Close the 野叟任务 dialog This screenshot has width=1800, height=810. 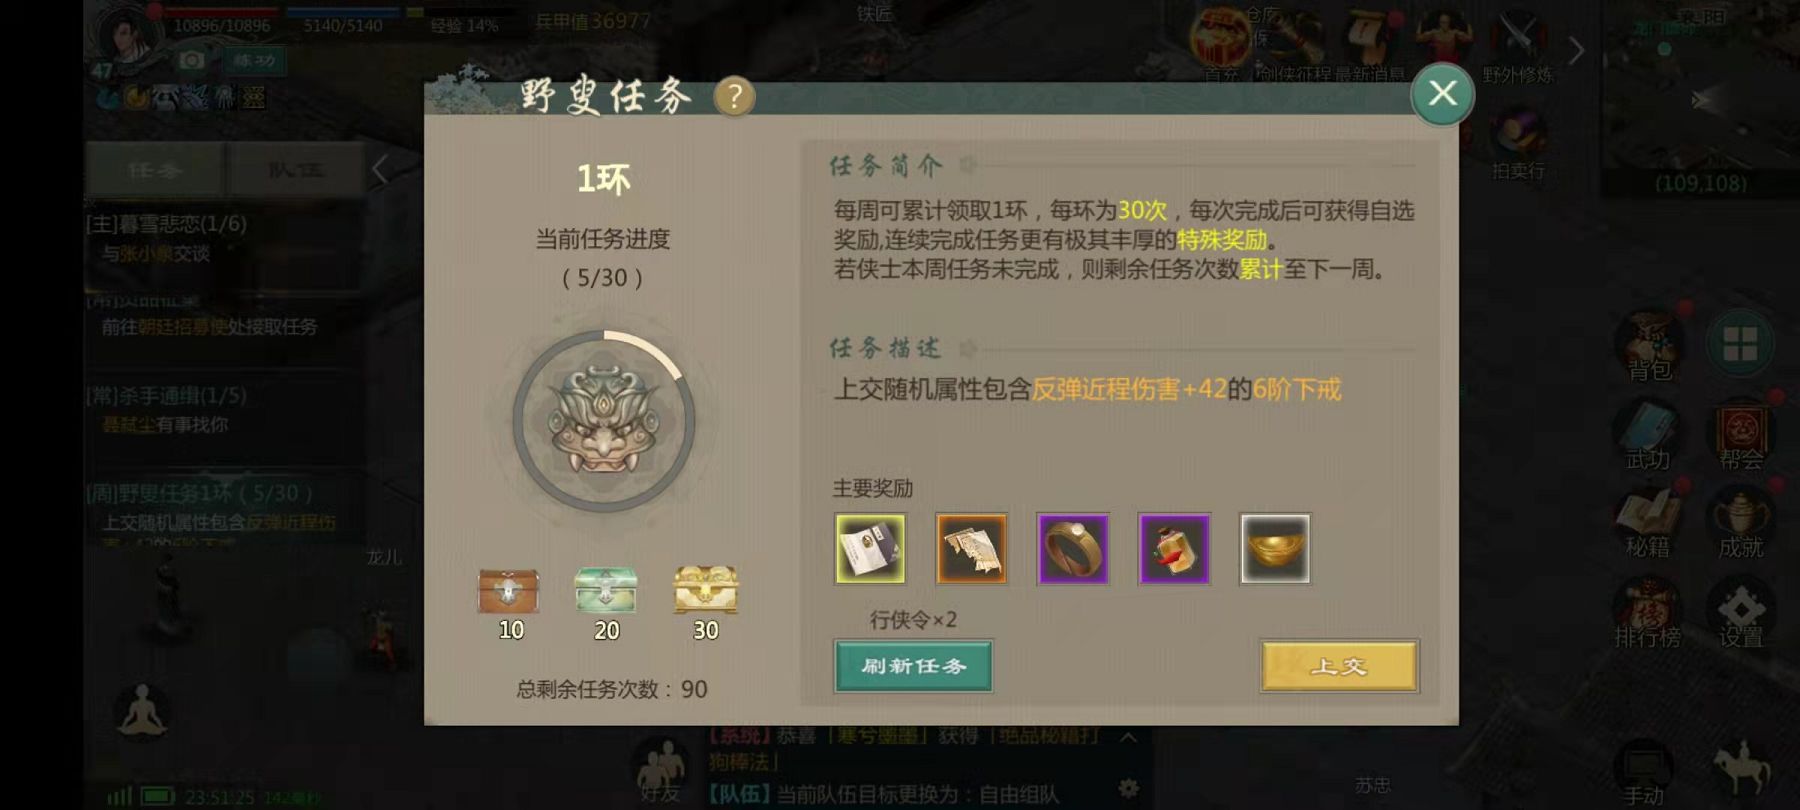click(1442, 94)
